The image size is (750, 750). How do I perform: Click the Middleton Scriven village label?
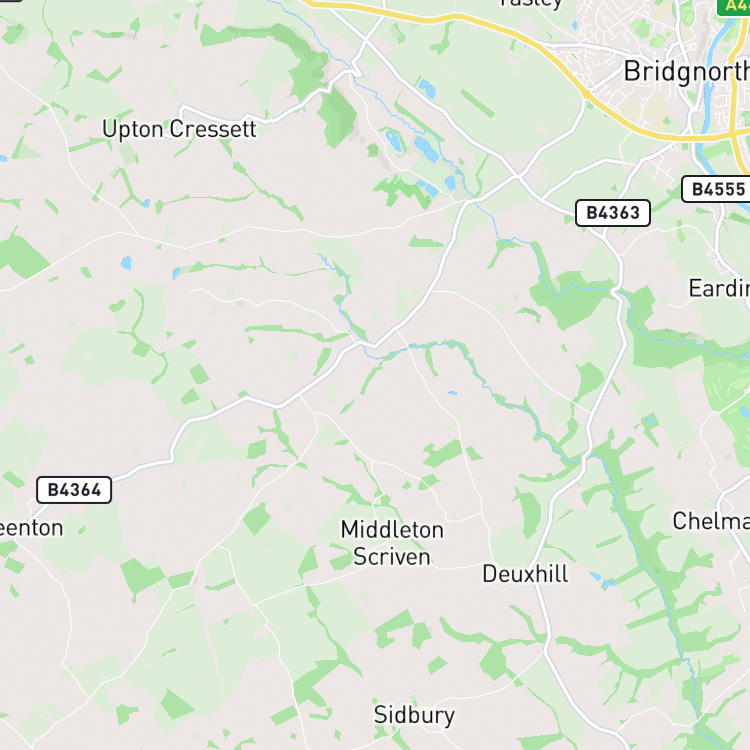point(392,543)
